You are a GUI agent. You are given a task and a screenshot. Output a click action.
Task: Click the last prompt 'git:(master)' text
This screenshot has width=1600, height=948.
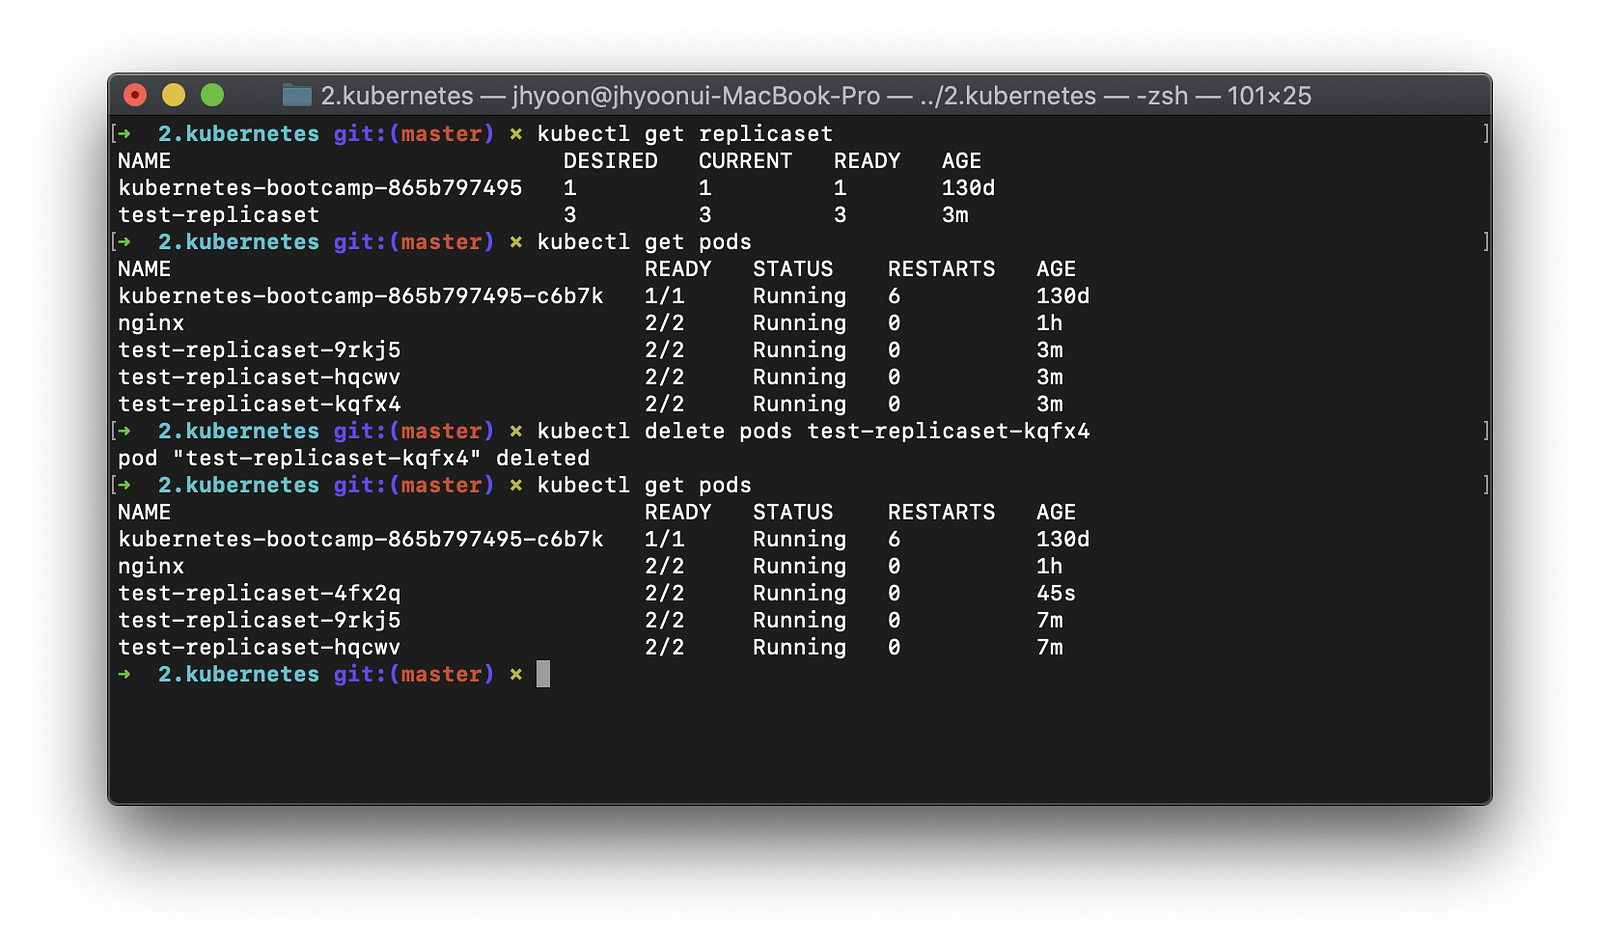click(x=414, y=674)
